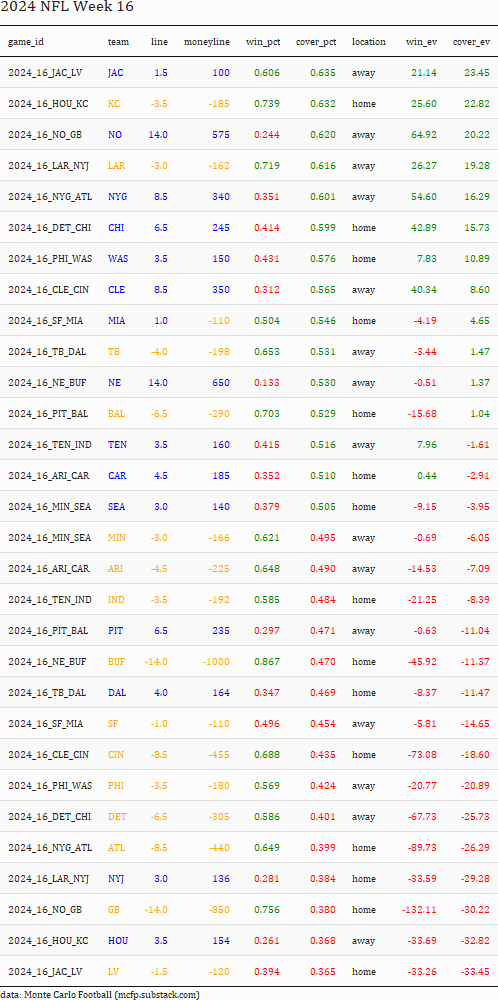Click the win_pct column header

pyautogui.click(x=263, y=42)
